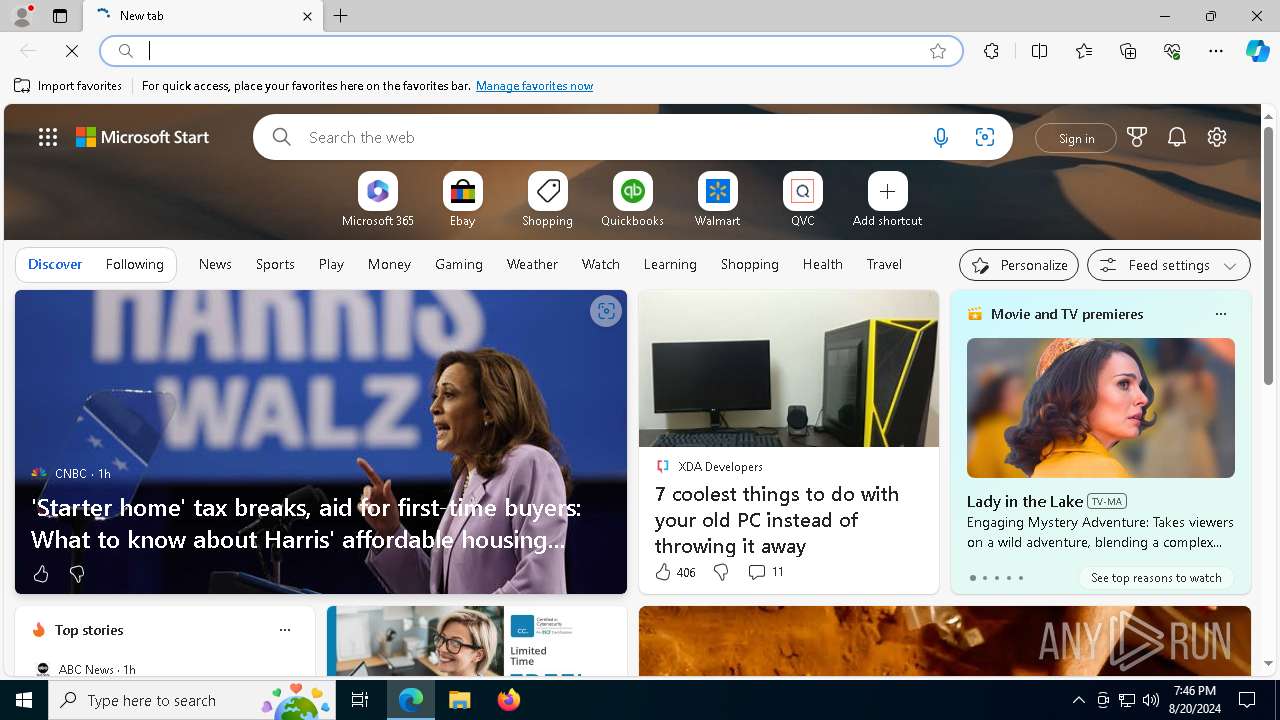Image resolution: width=1280 pixels, height=720 pixels.
Task: Open the Weather category
Action: point(532,265)
